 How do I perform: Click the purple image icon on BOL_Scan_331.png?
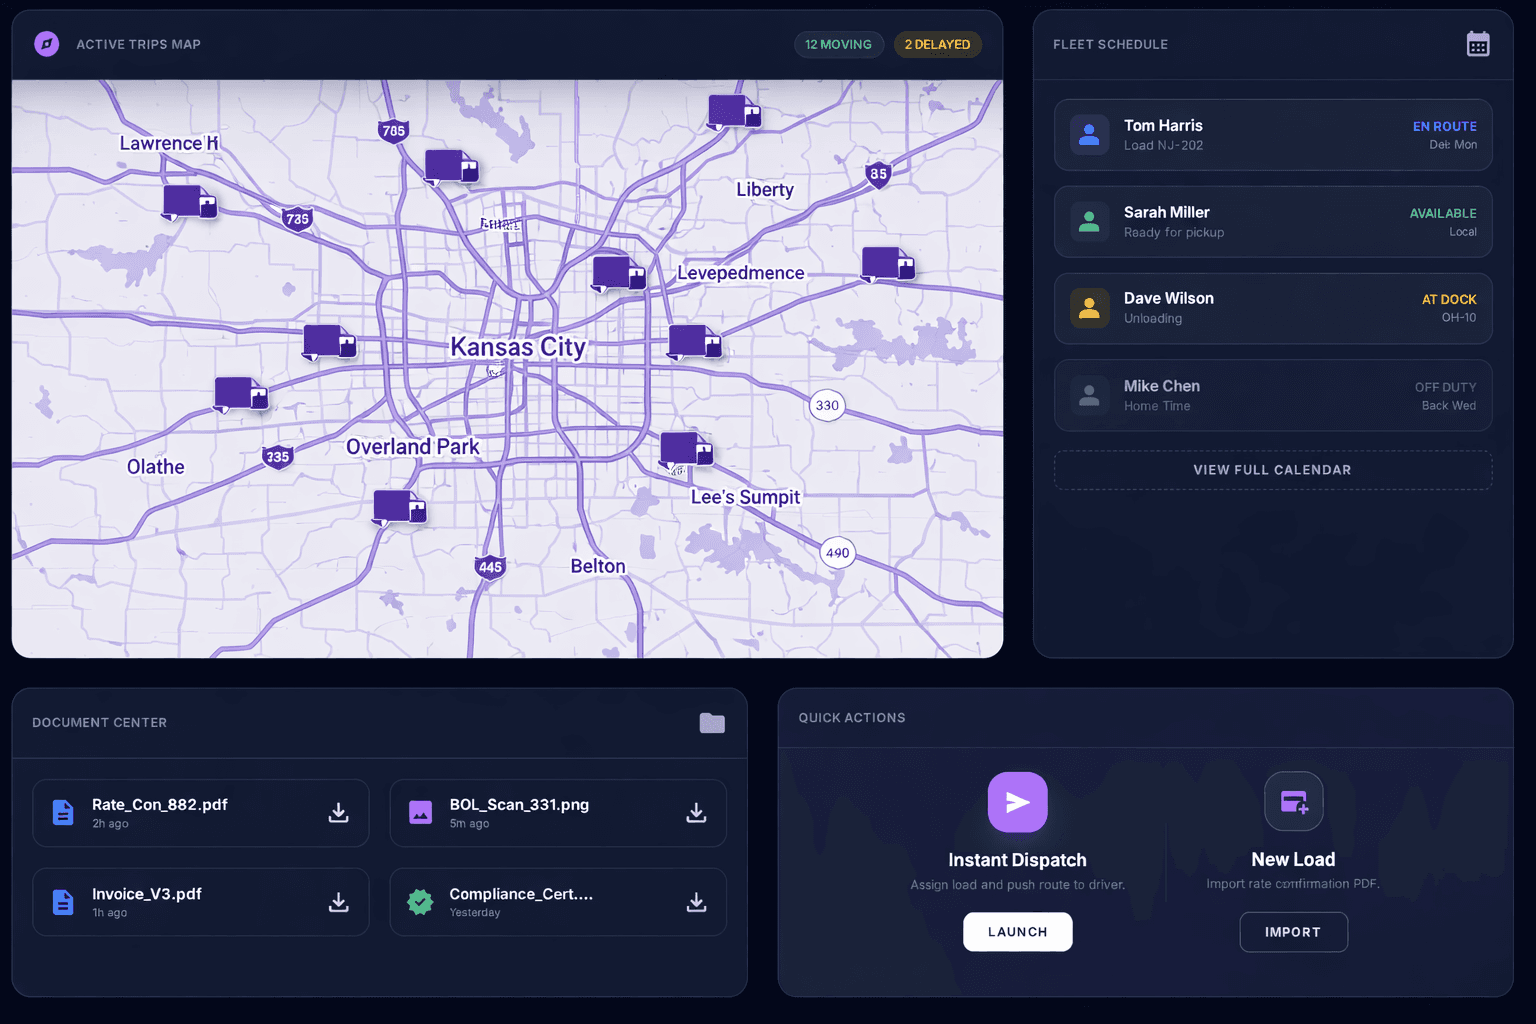420,812
